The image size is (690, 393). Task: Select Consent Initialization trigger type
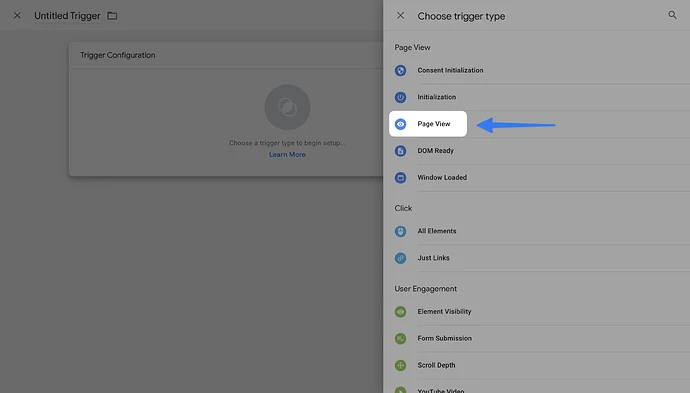pyautogui.click(x=450, y=70)
